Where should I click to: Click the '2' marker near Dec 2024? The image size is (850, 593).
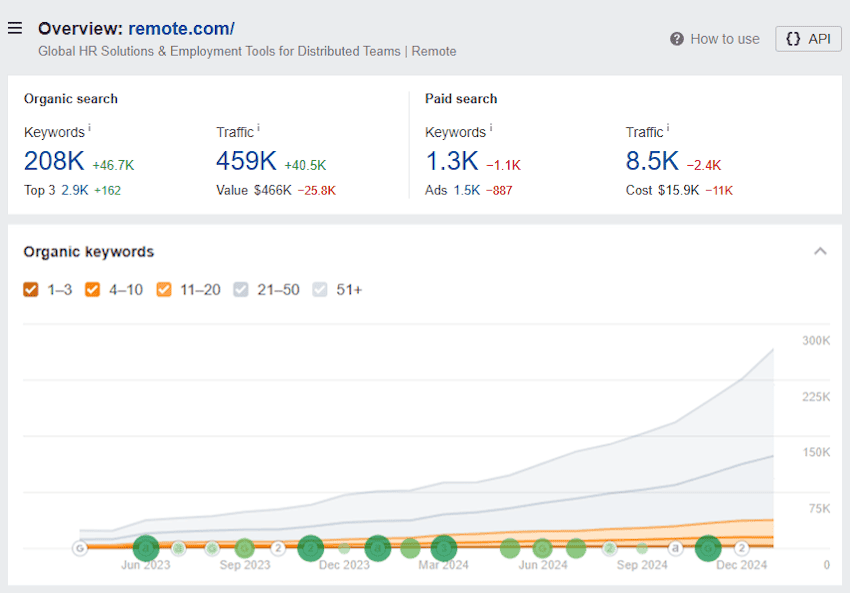click(742, 548)
